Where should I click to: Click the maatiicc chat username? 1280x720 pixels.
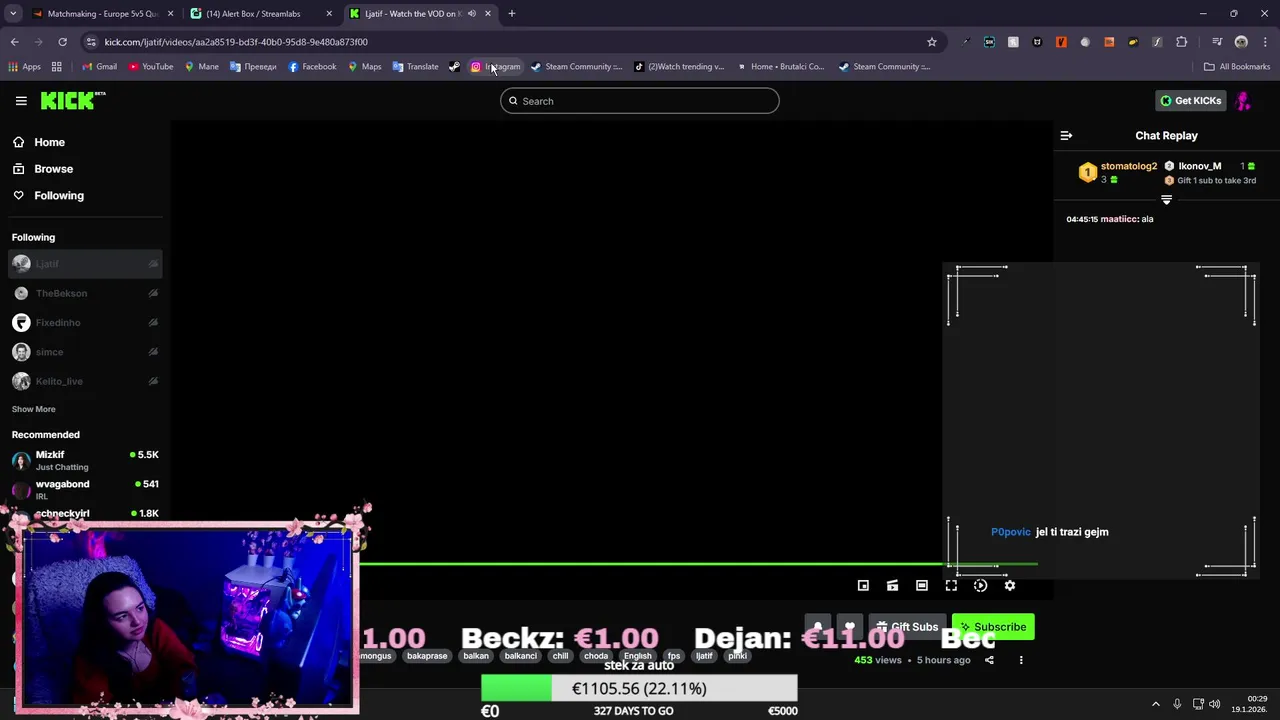click(1118, 219)
